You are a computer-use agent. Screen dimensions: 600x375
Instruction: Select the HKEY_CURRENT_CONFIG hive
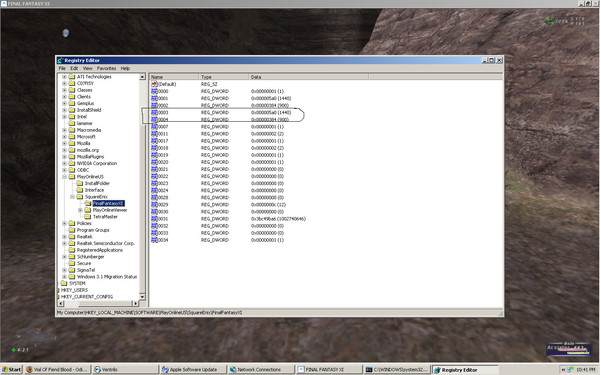point(87,297)
